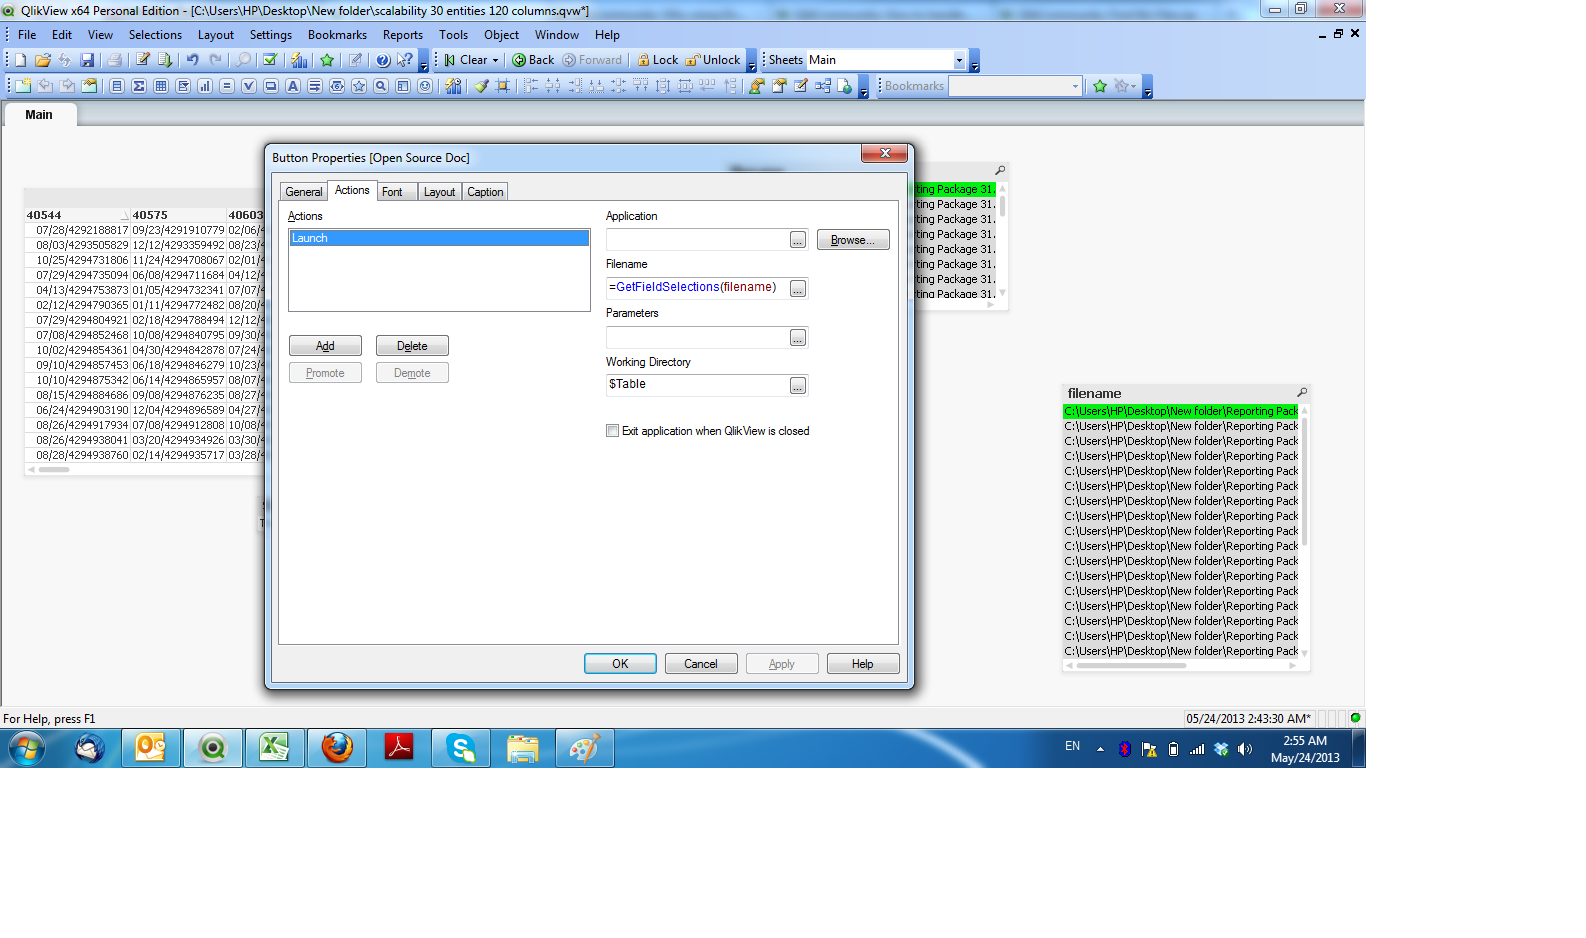The width and height of the screenshot is (1586, 938).
Task: Lock selections with the padlock icon
Action: click(658, 60)
